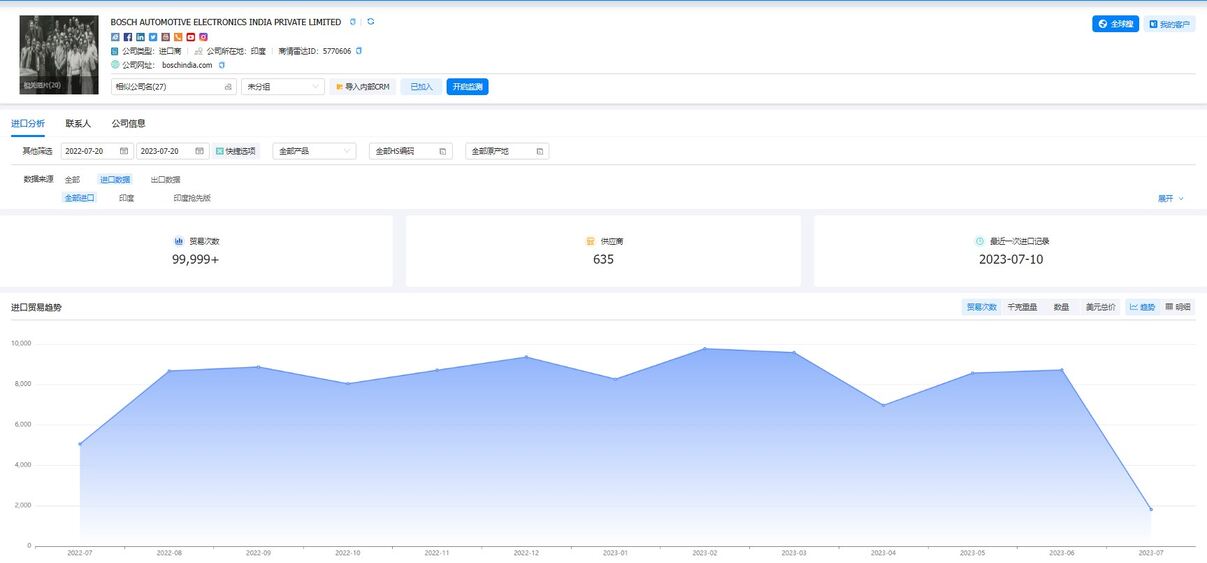Switch chart to 趋势 trend view
This screenshot has height=563, width=1207.
coord(1142,307)
